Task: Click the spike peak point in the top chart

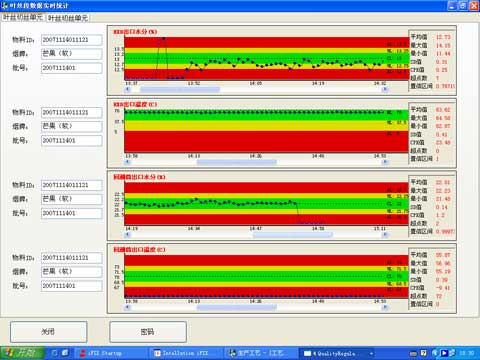Action: [164, 39]
